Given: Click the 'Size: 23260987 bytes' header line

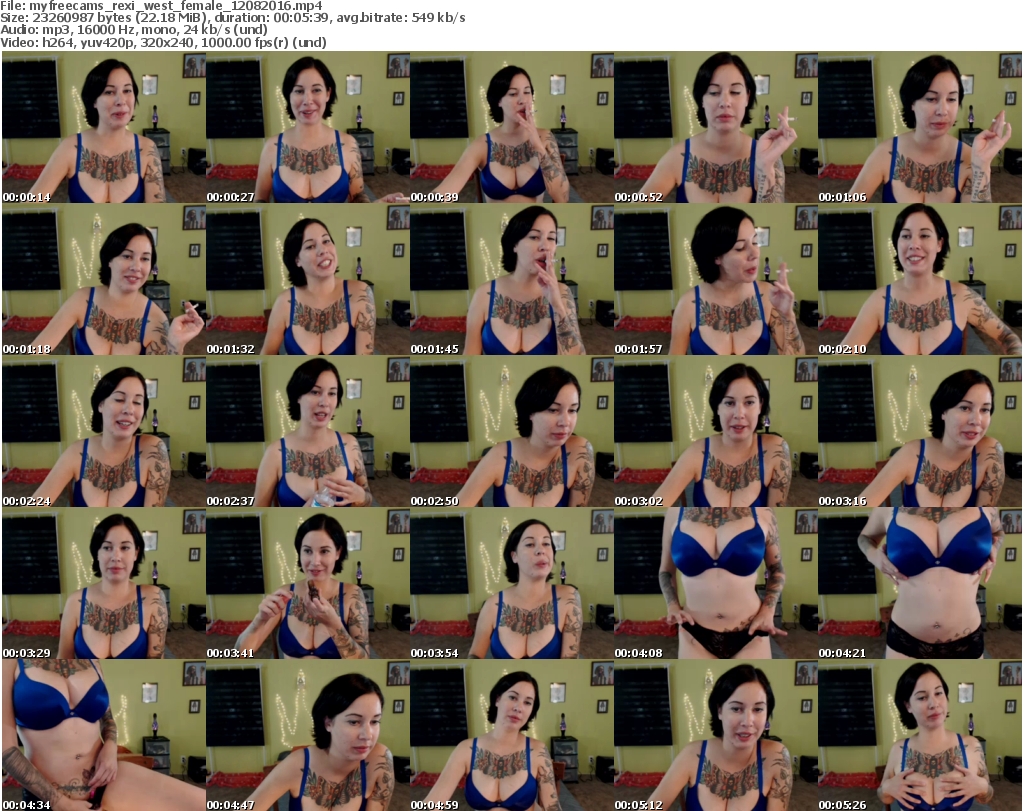Looking at the screenshot, I should pyautogui.click(x=233, y=18).
